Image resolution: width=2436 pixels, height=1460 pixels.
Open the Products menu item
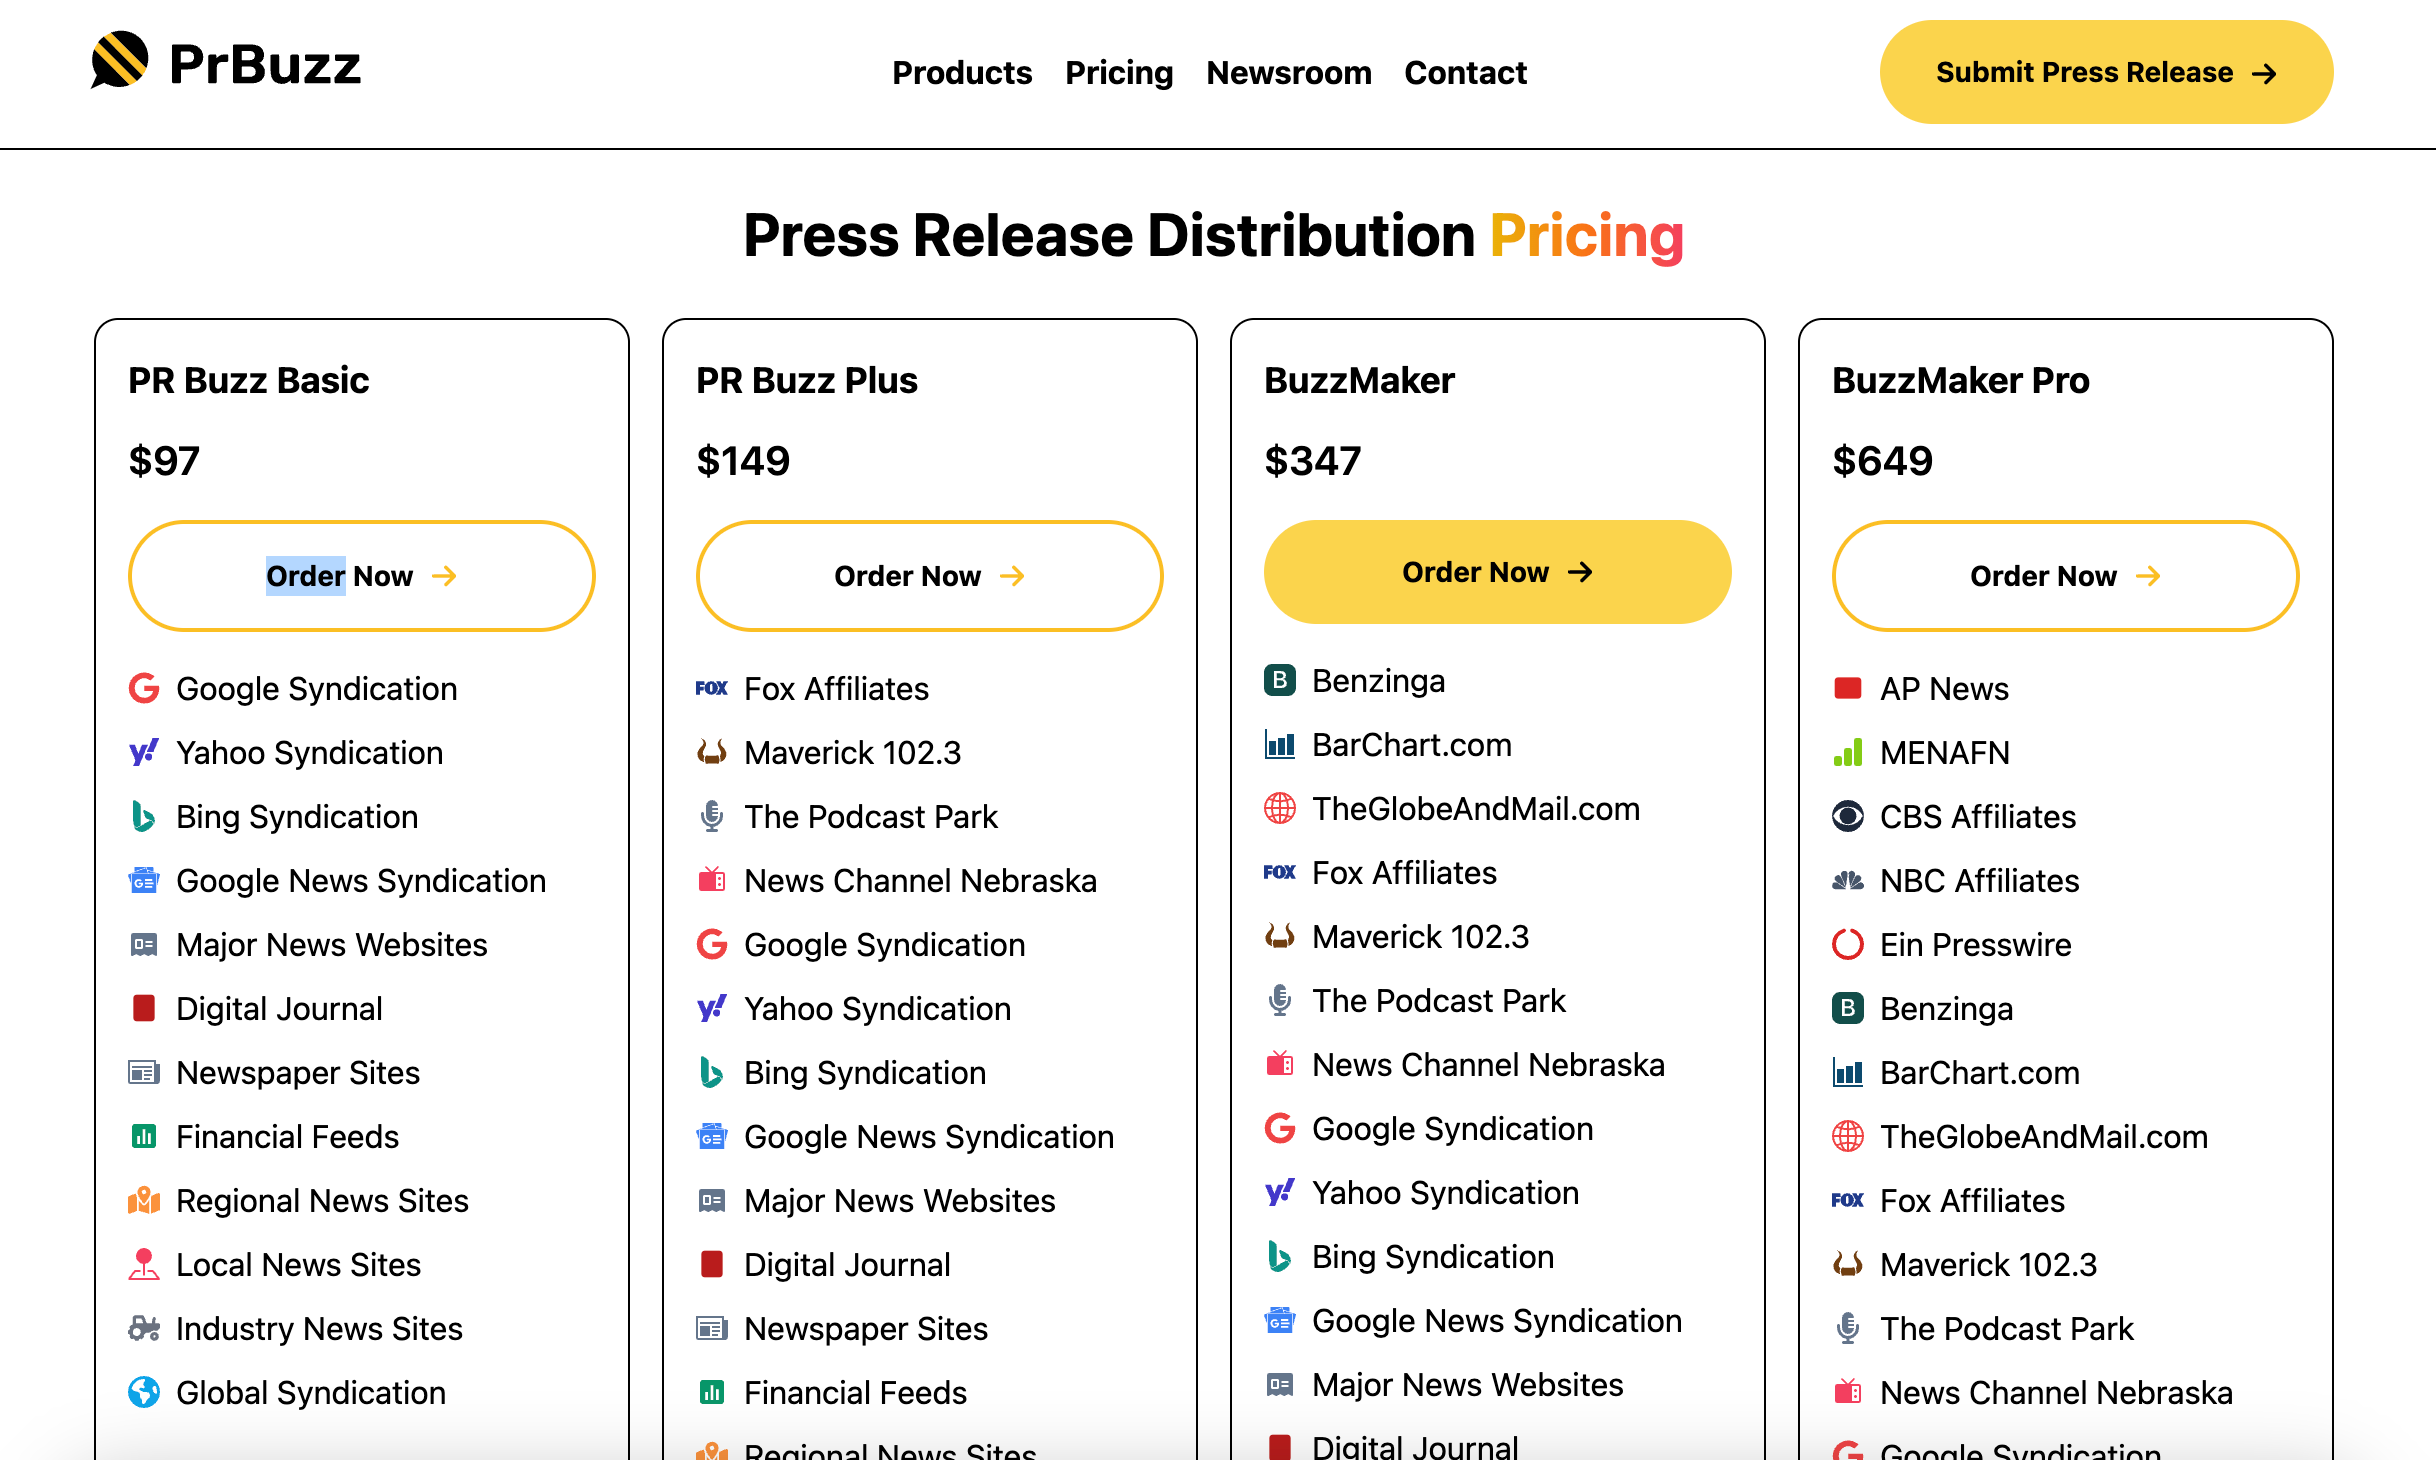click(961, 72)
